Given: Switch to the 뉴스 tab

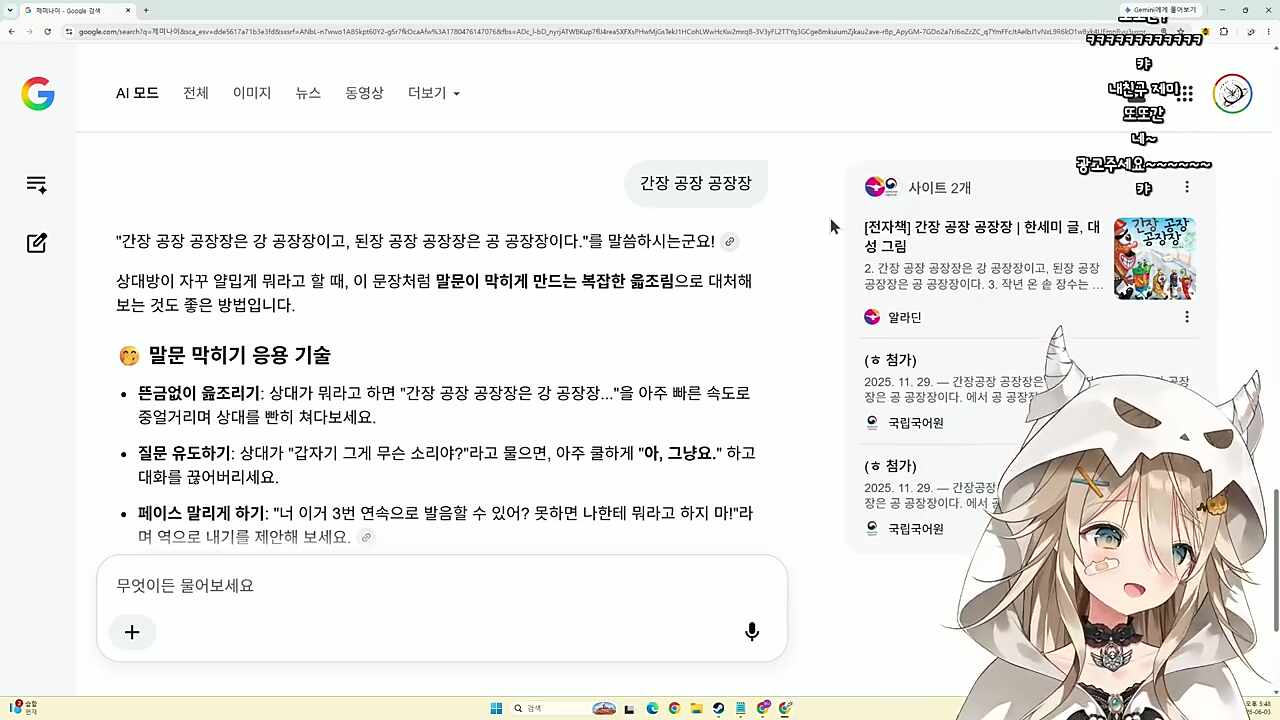Looking at the screenshot, I should pyautogui.click(x=308, y=93).
